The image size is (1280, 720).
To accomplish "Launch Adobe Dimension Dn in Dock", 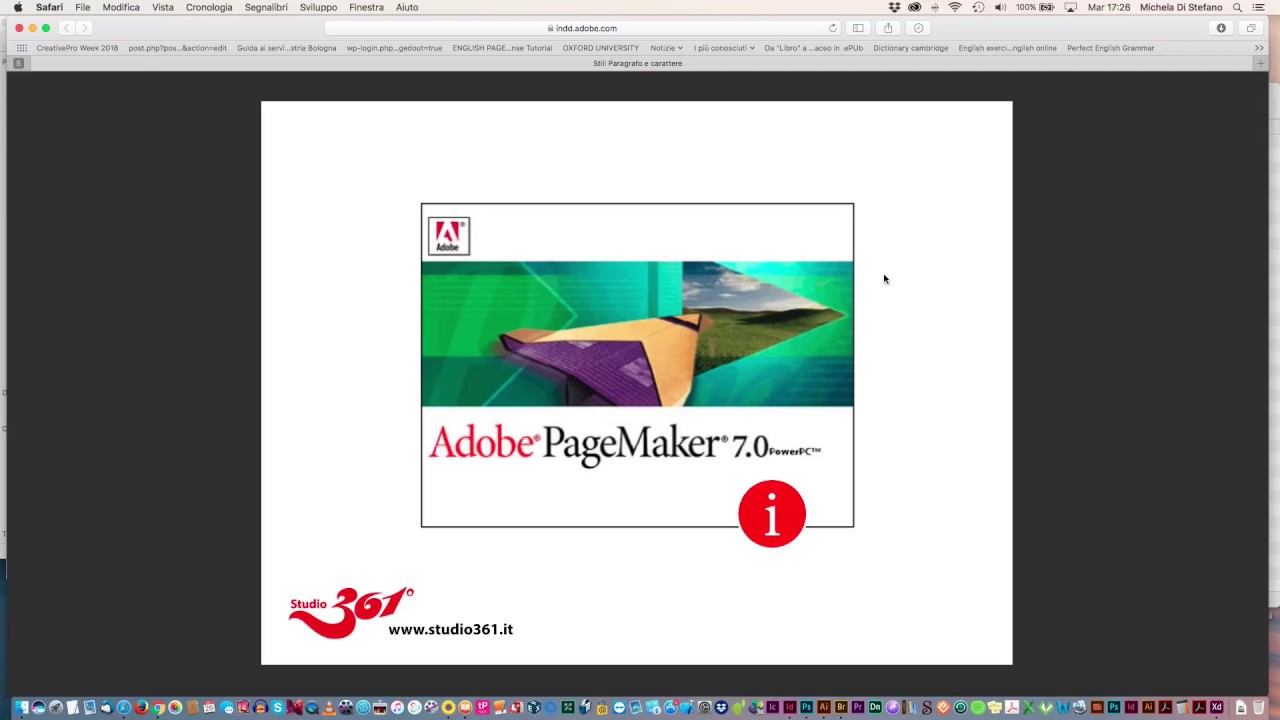I will 875,707.
